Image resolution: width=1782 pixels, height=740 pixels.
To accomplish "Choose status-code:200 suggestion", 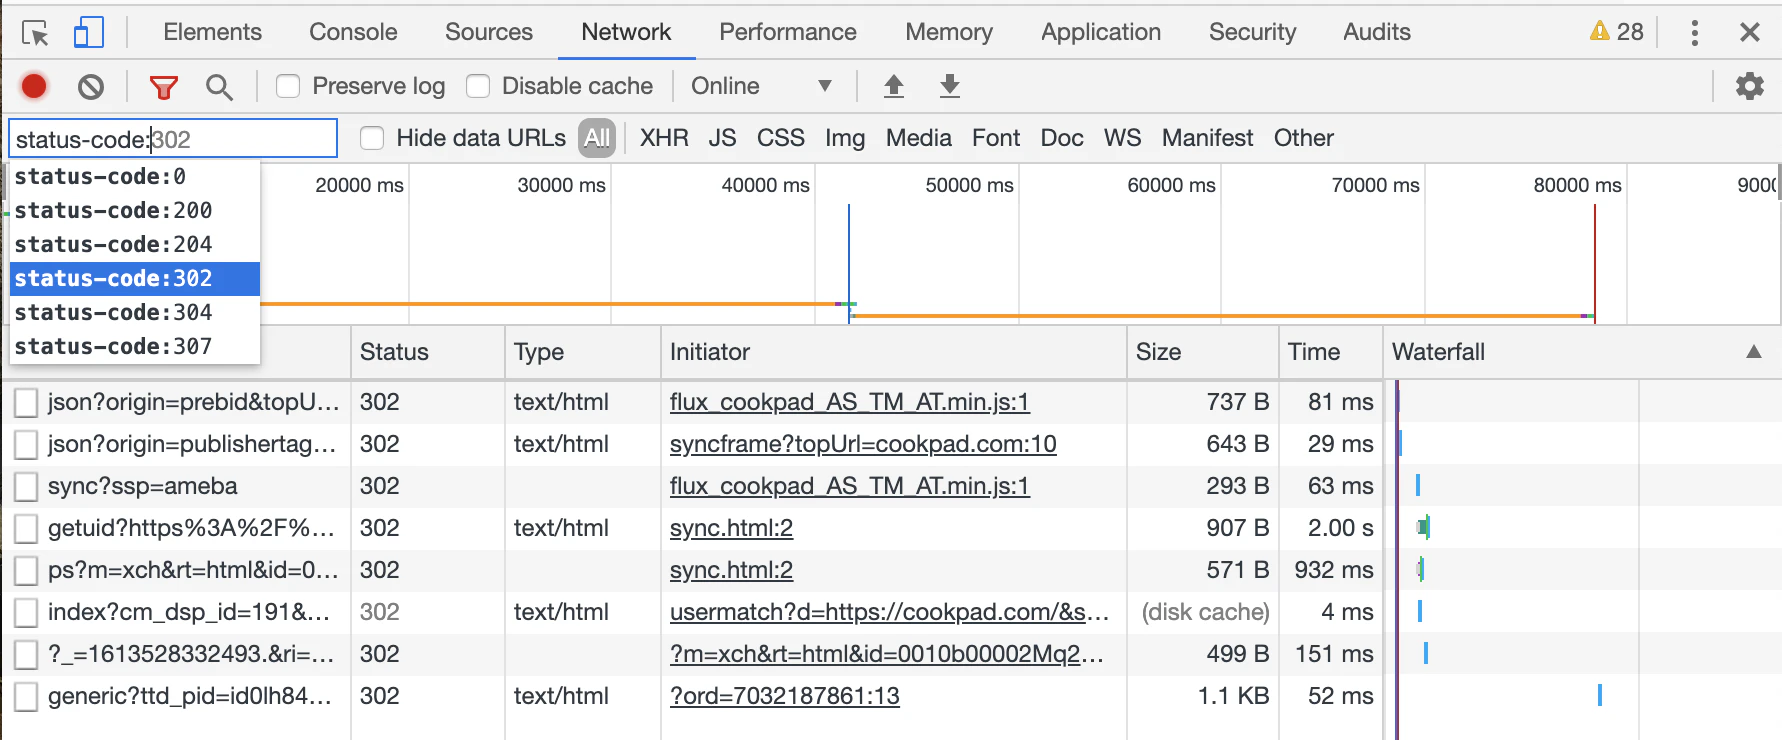I will click(135, 211).
